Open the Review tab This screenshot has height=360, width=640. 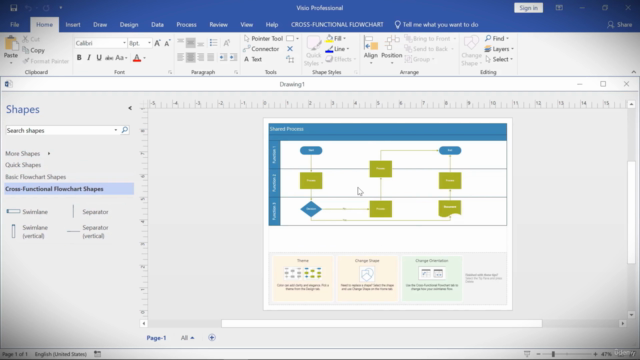(218, 24)
